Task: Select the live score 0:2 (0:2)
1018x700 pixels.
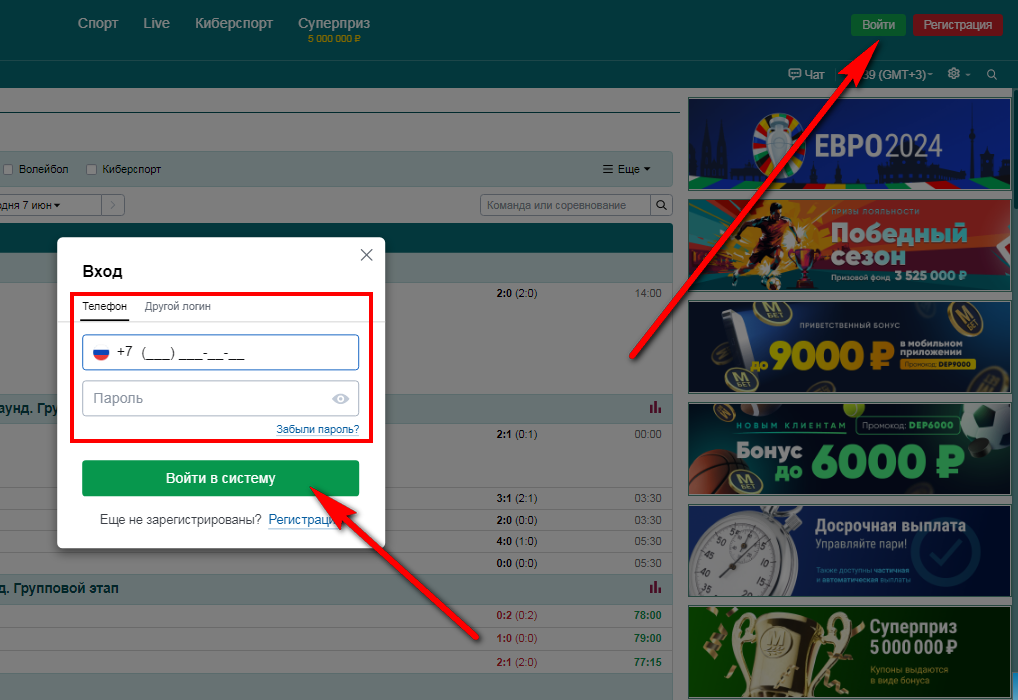Action: (517, 616)
